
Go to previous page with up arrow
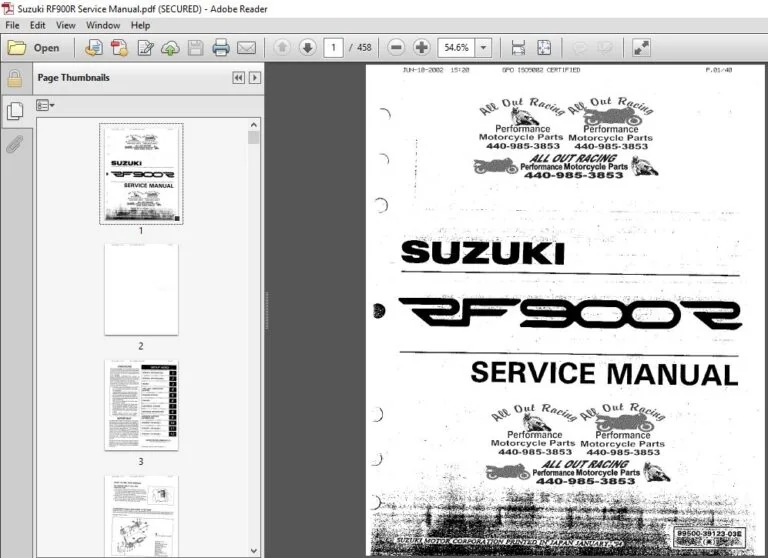[282, 48]
